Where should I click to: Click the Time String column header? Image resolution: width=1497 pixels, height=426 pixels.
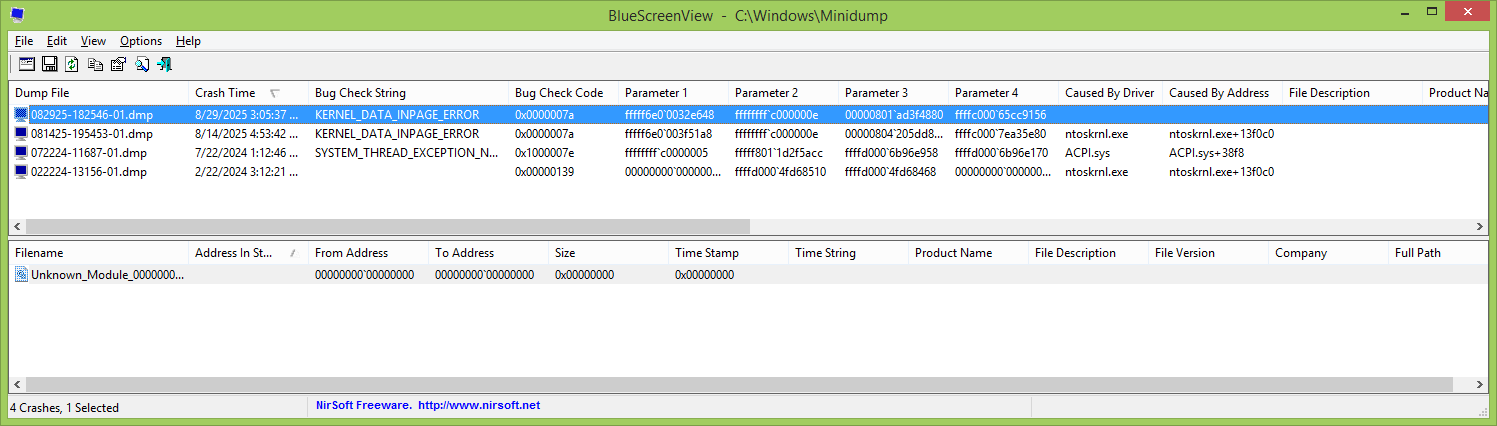coord(849,253)
